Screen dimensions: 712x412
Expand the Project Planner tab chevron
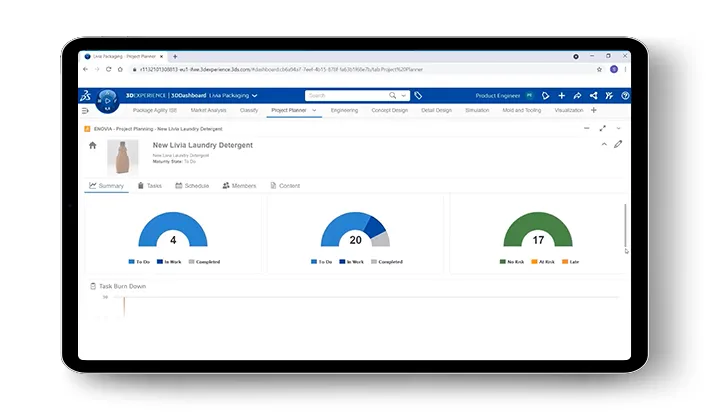[314, 110]
